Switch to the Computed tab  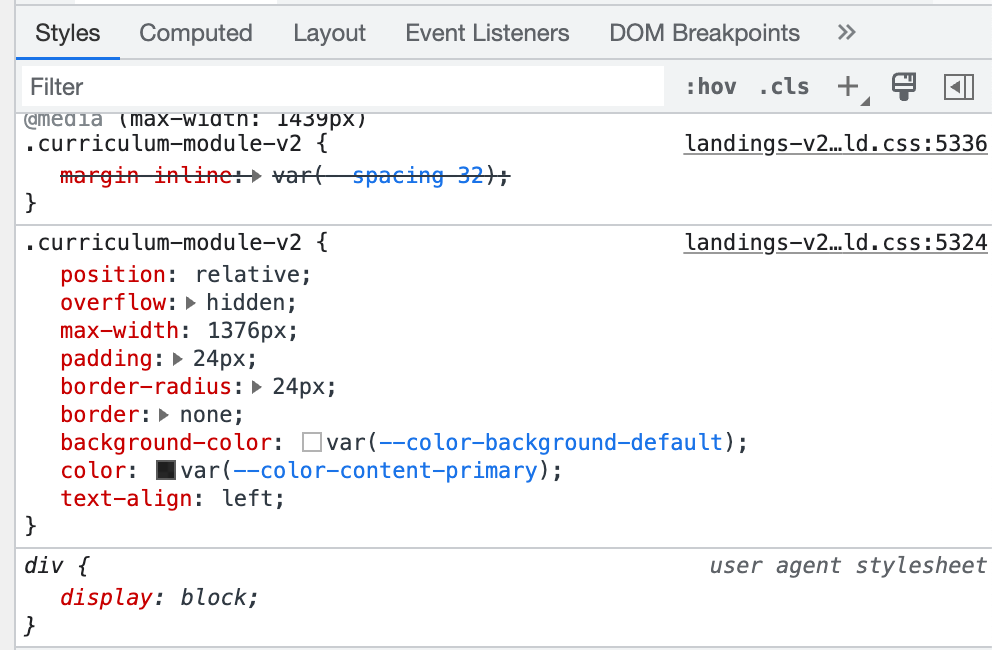pyautogui.click(x=196, y=33)
